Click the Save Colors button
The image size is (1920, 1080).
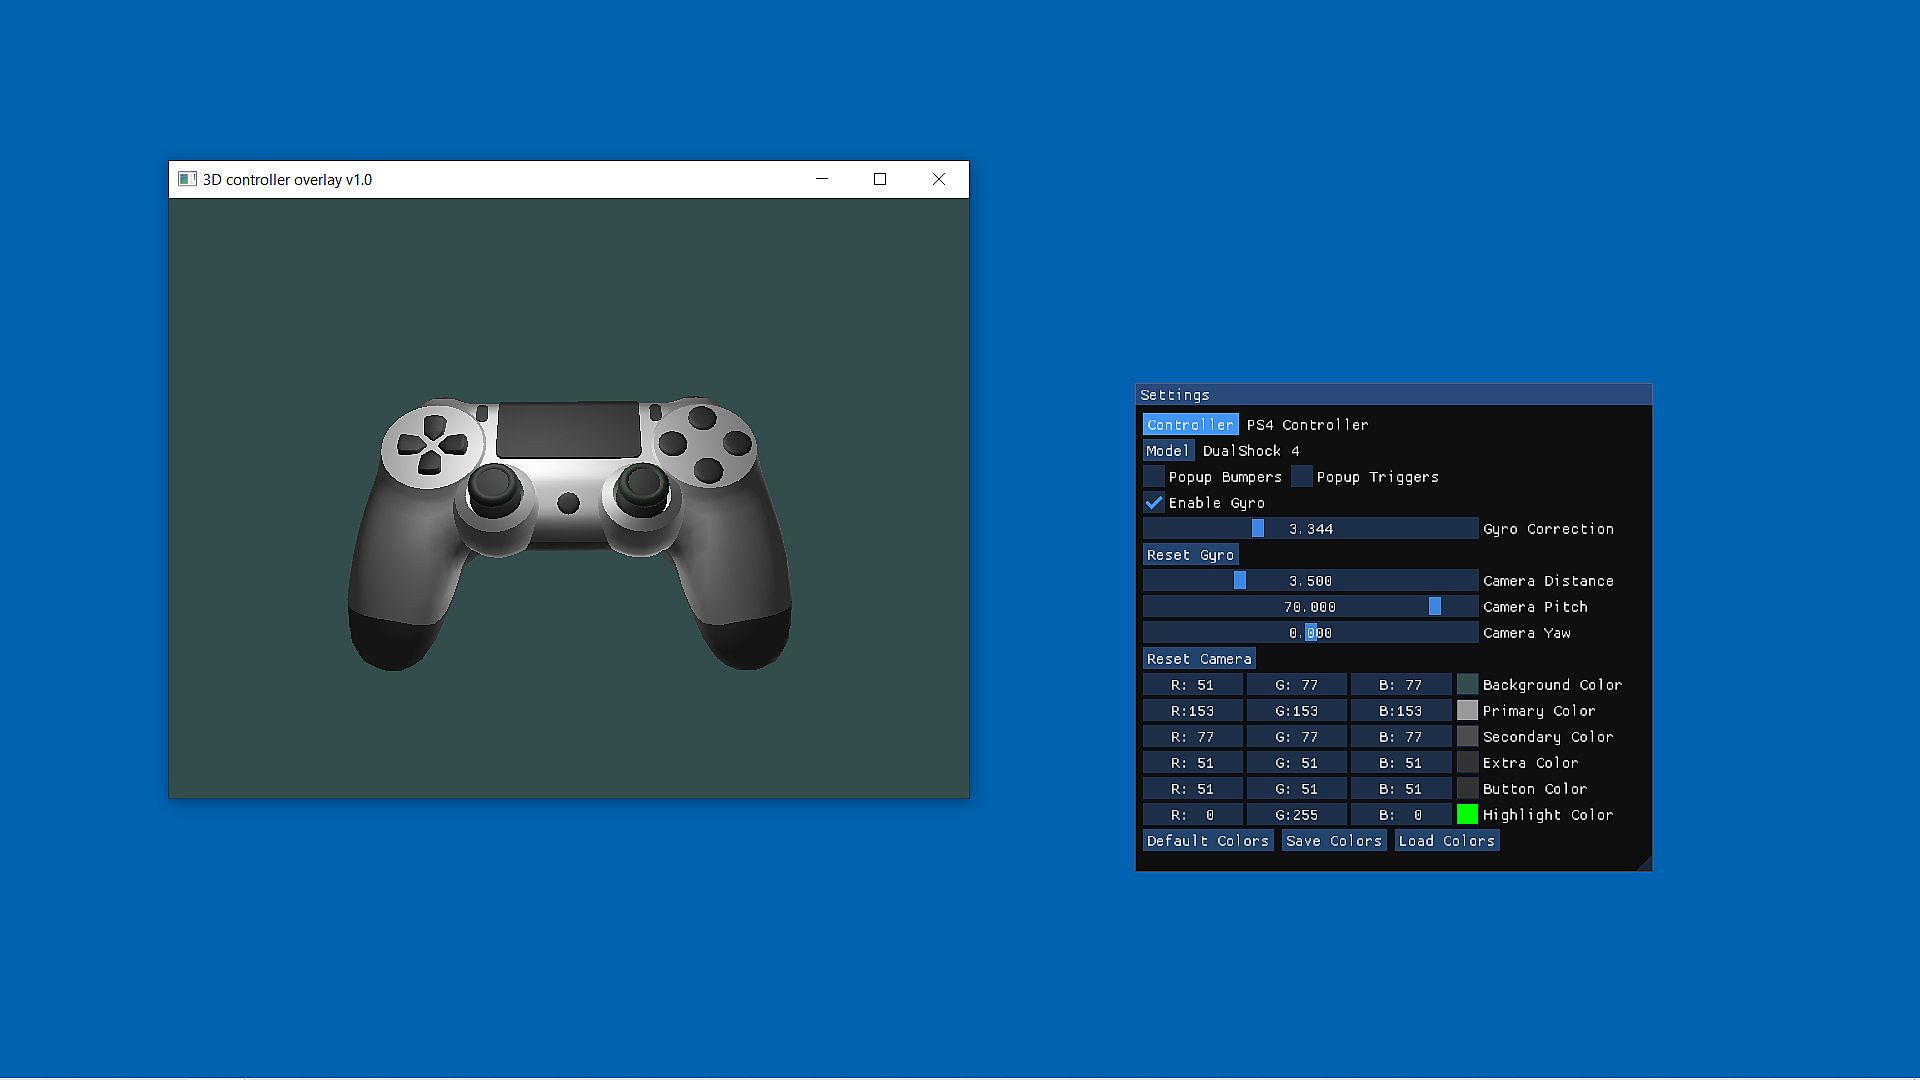(x=1333, y=841)
